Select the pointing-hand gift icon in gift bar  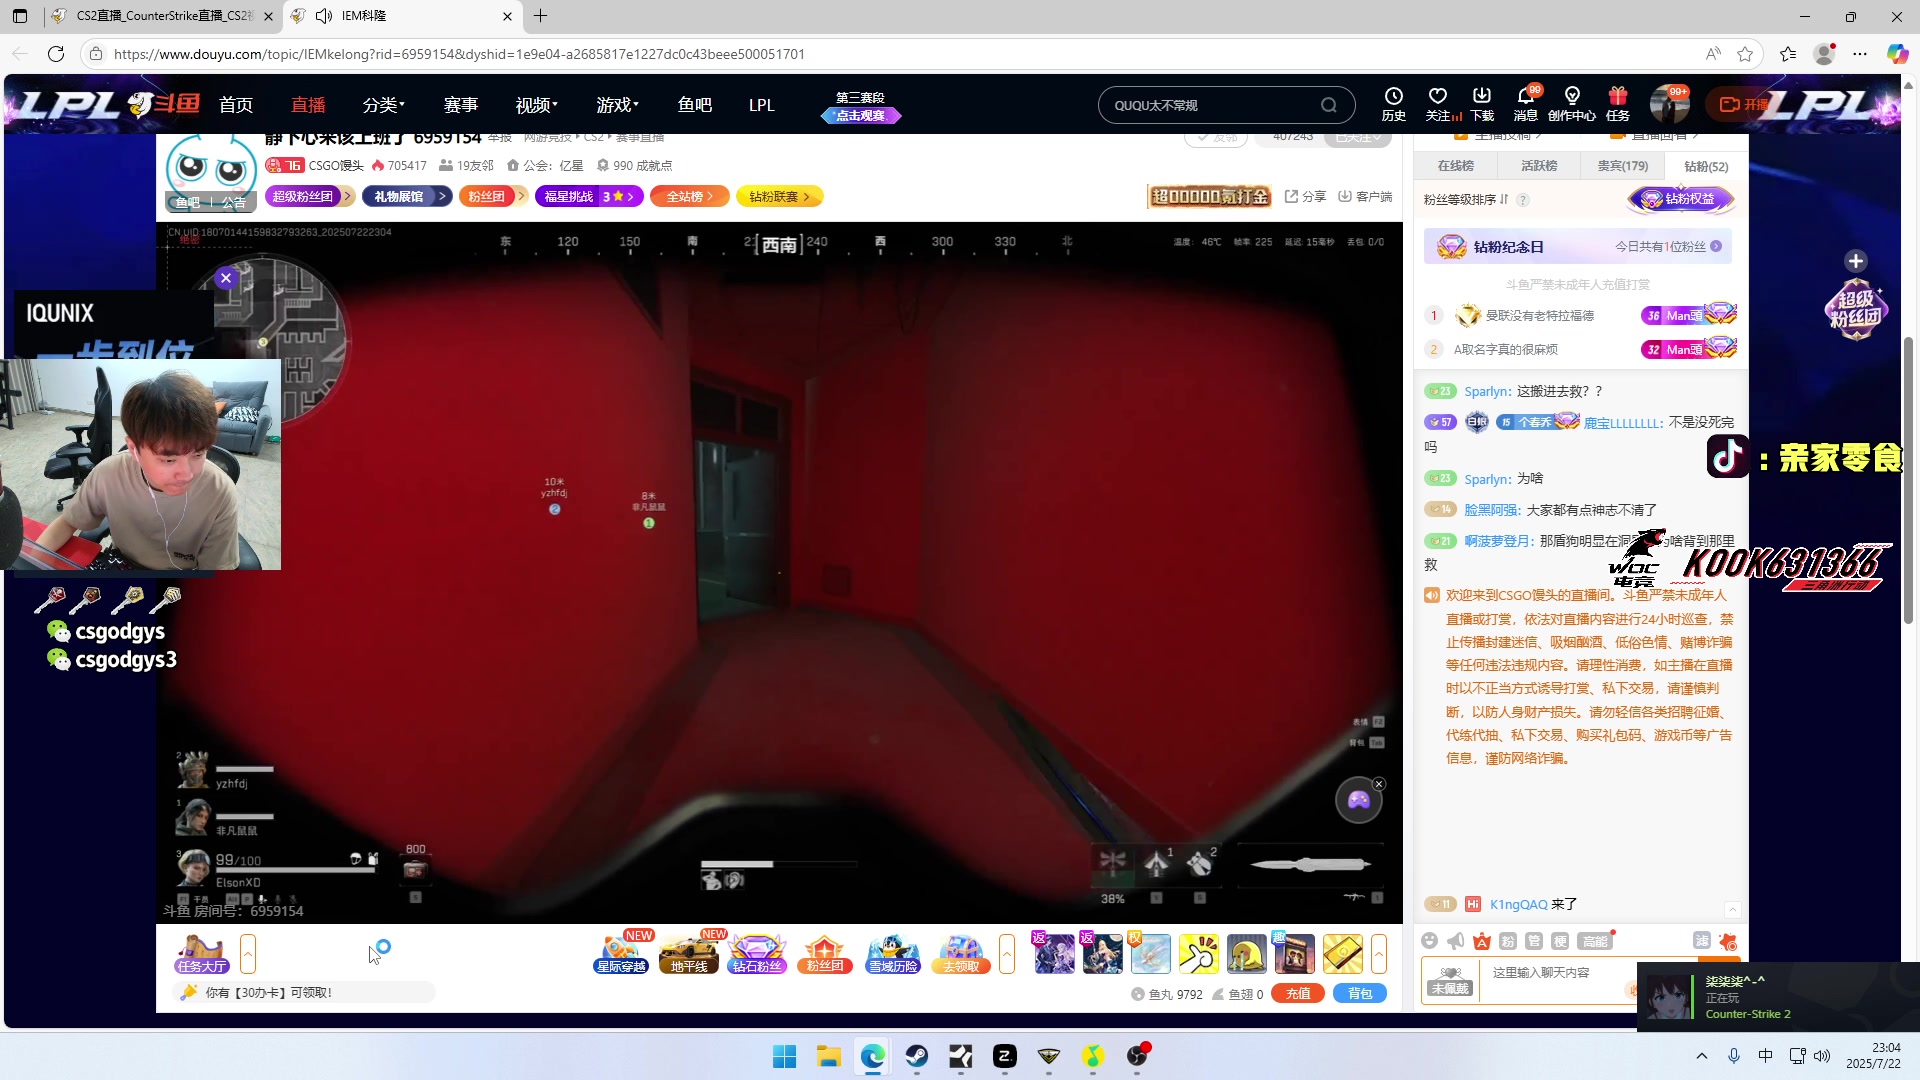coord(1198,954)
